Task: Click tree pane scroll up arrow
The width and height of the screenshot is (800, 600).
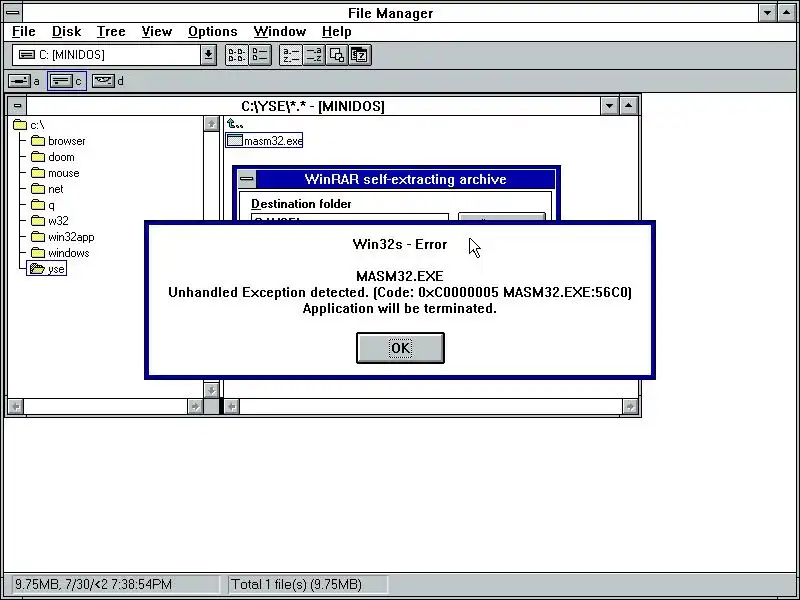Action: point(211,124)
